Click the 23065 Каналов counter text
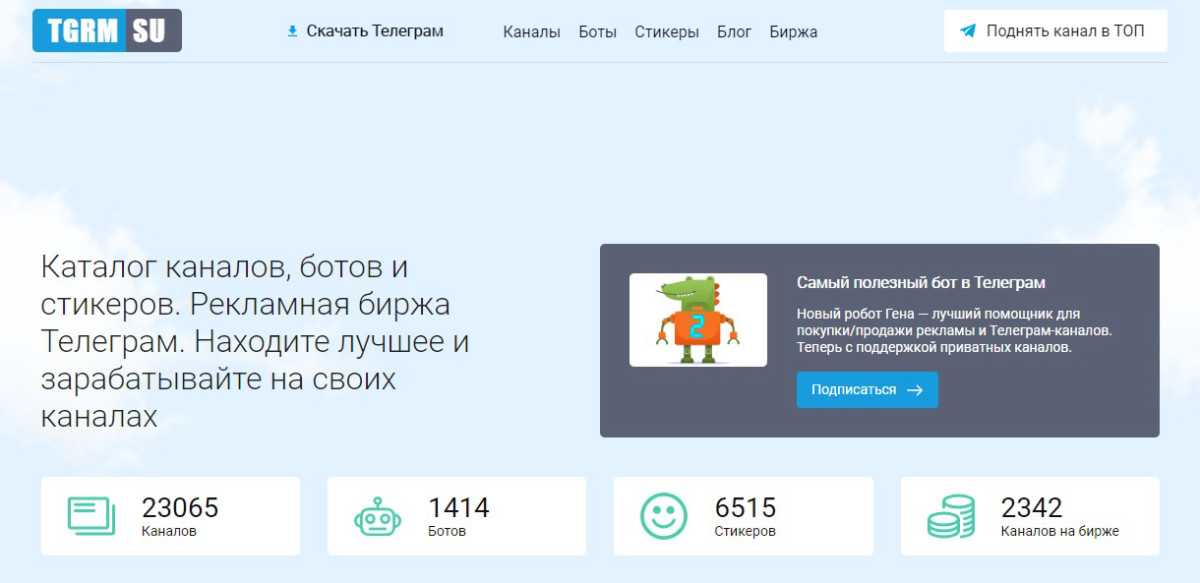Image resolution: width=1200 pixels, height=583 pixels. 180,517
